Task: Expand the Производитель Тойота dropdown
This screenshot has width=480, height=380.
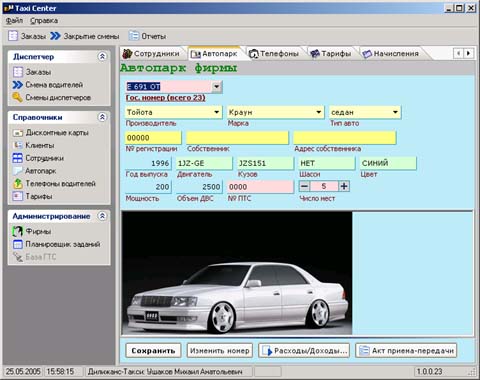Action: (x=217, y=112)
